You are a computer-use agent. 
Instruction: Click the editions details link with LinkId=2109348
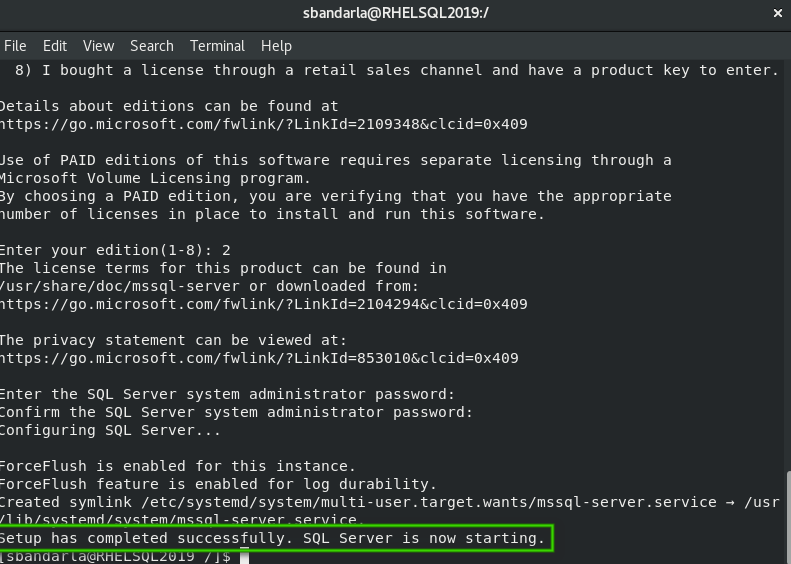point(263,124)
